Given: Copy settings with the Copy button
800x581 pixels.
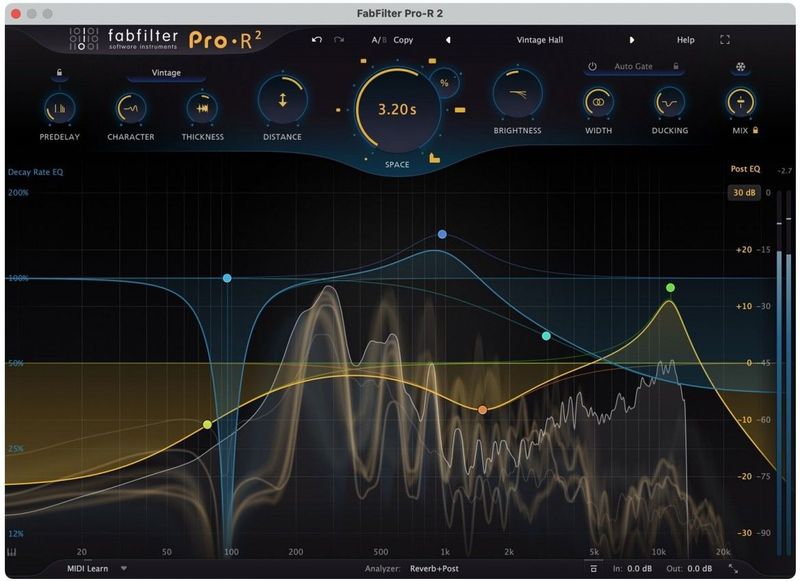Looking at the screenshot, I should click(403, 40).
